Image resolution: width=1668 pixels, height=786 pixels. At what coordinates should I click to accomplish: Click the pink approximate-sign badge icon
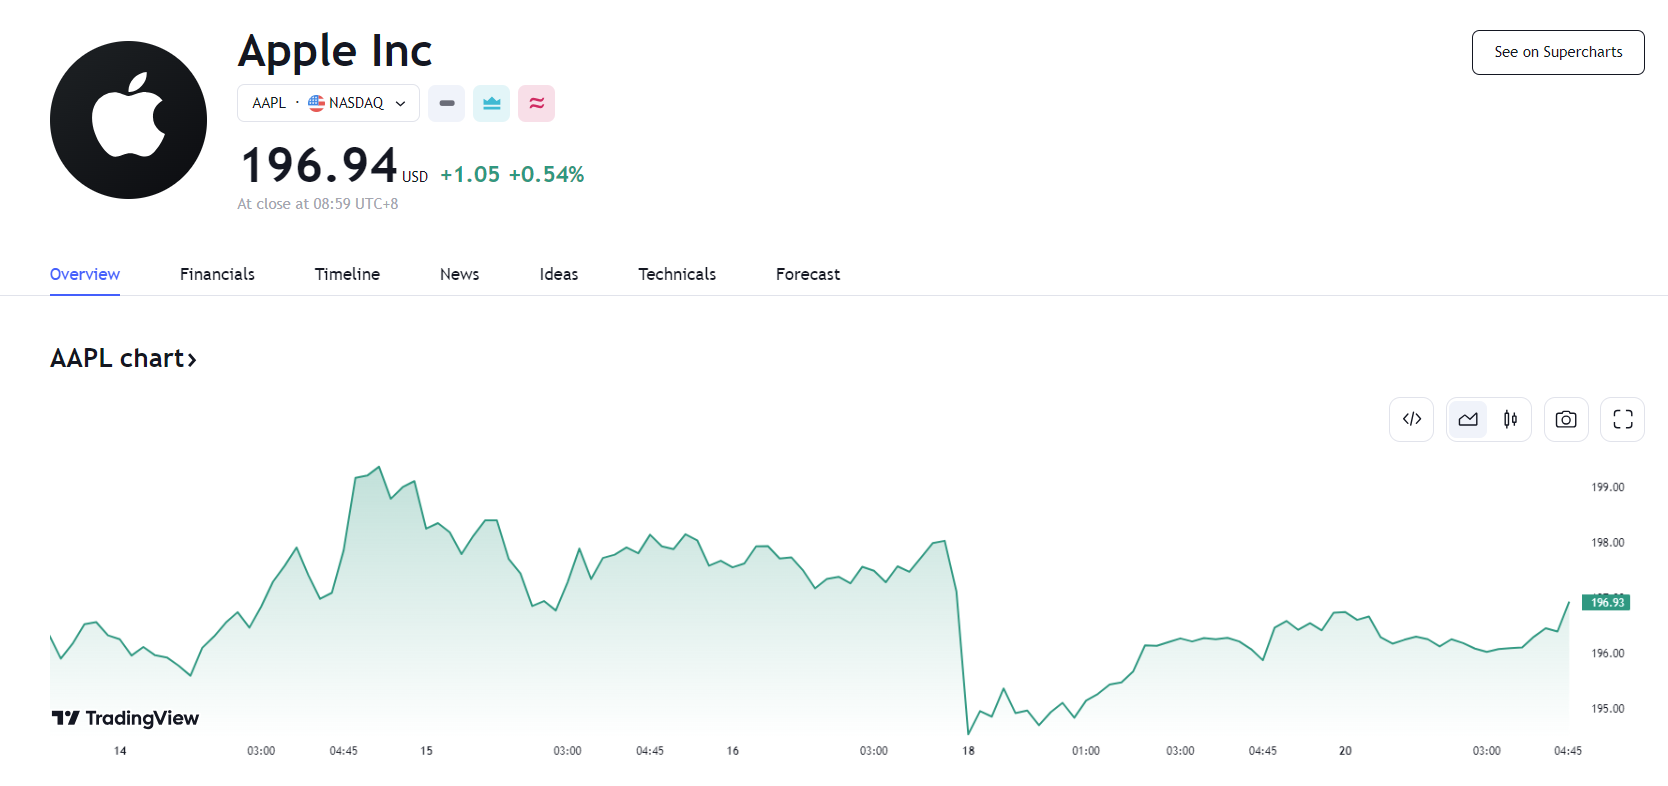click(536, 103)
